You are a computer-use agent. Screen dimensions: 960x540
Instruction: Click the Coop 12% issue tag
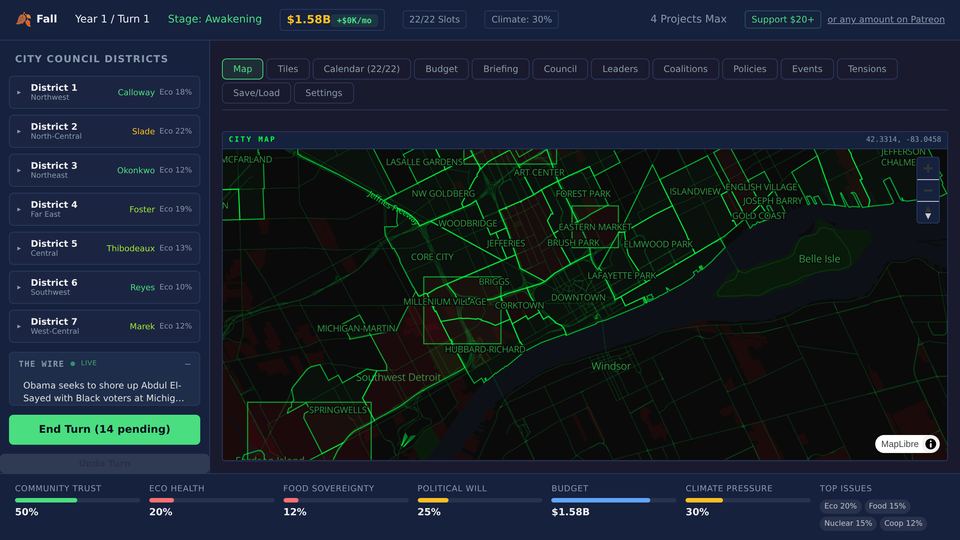(x=903, y=523)
